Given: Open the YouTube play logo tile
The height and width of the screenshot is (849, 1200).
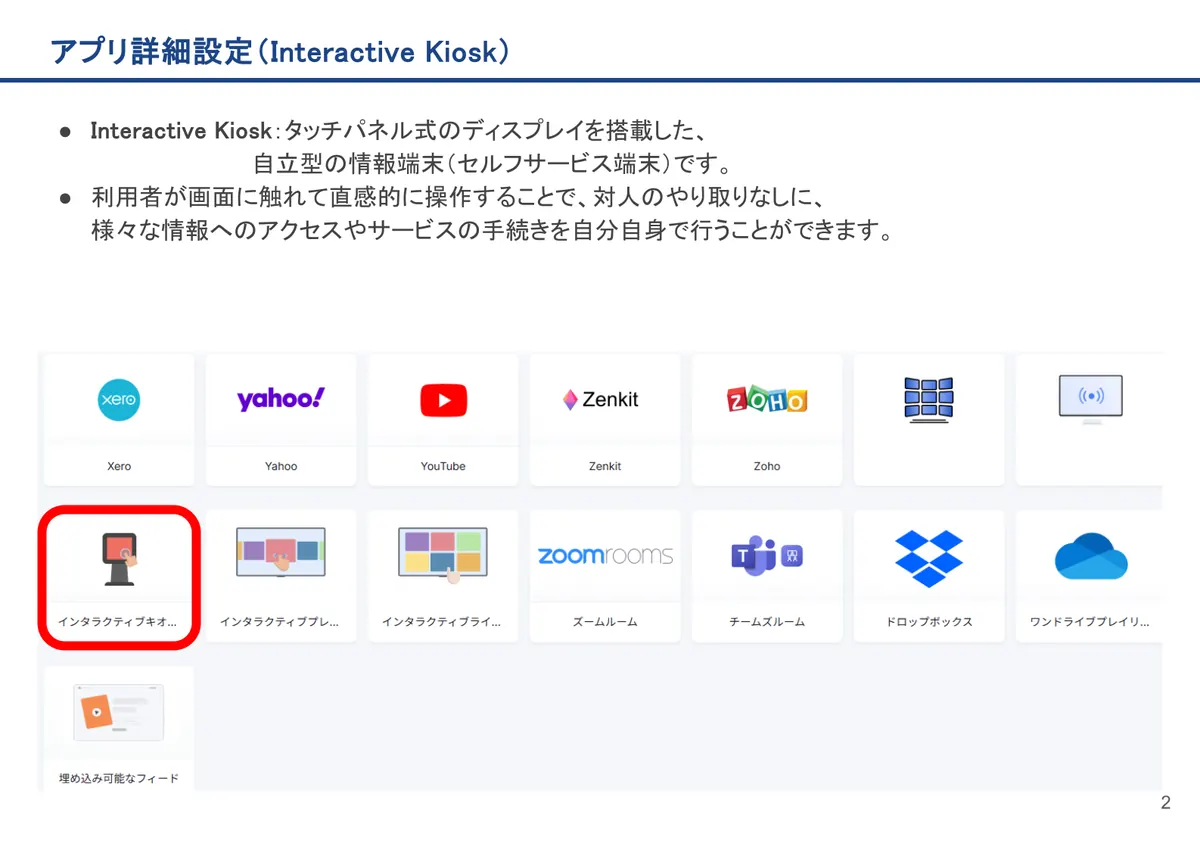Looking at the screenshot, I should pos(443,401).
